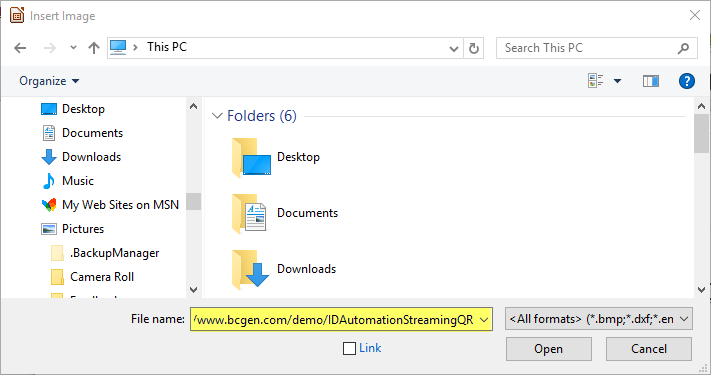
Task: Close the Insert Image dialog
Action: 695,15
